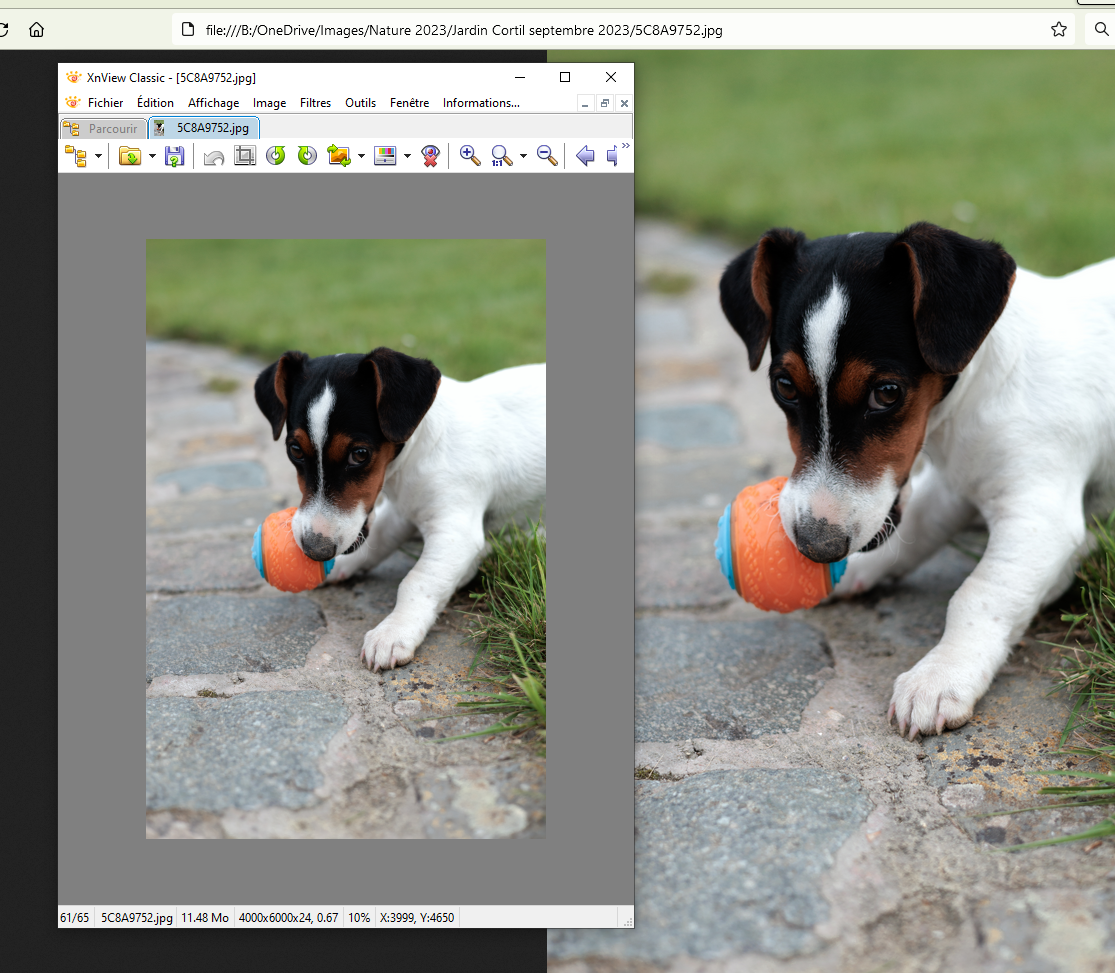Click the red-eye correction icon
This screenshot has width=1115, height=973.
(431, 156)
